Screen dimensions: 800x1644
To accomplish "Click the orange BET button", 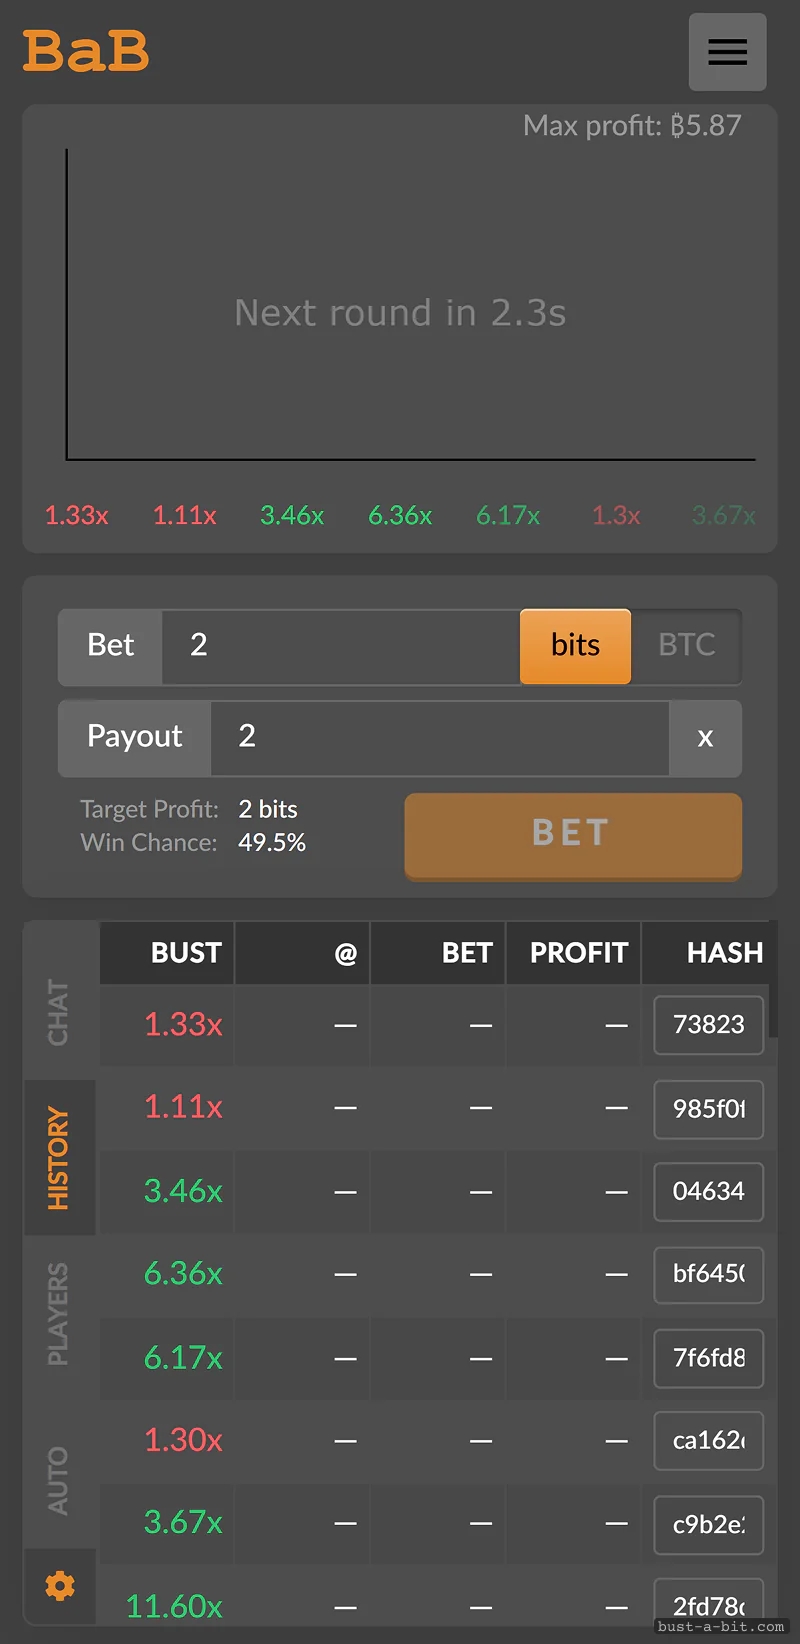I will 573,836.
